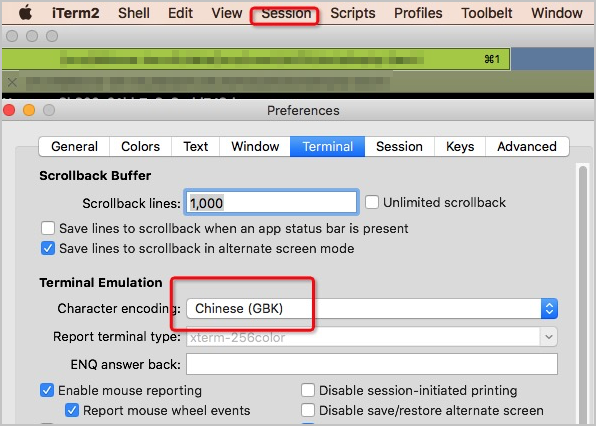Open the Edit menu

[x=180, y=13]
